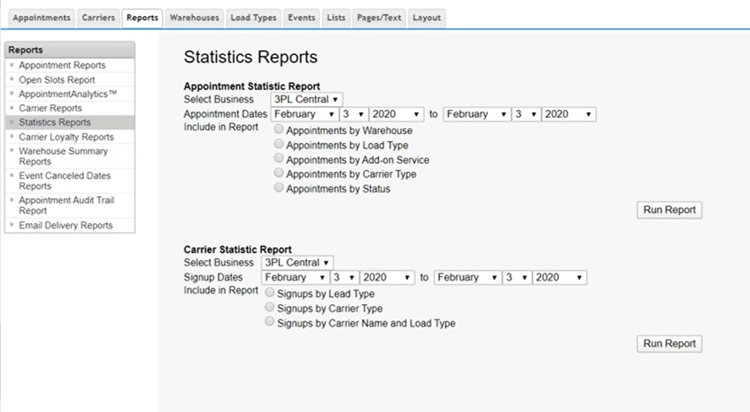Open the Load Types tab
The height and width of the screenshot is (412, 750).
coord(254,18)
